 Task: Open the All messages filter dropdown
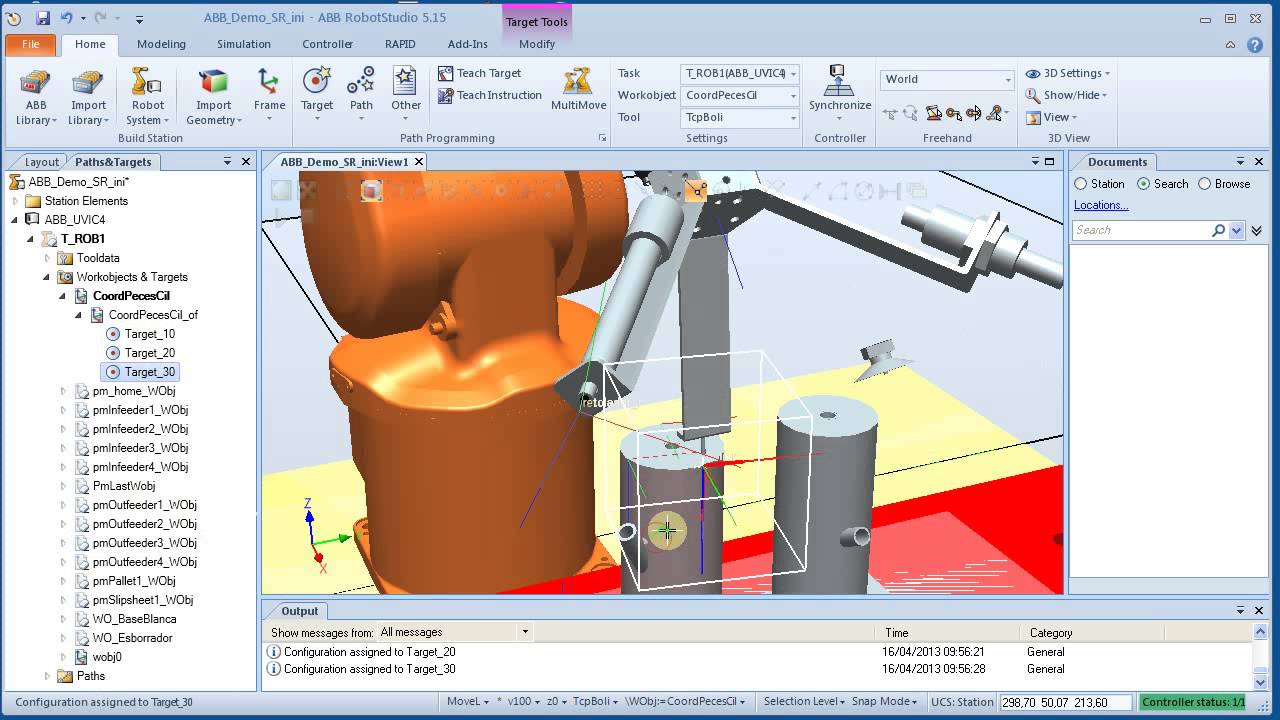coord(454,632)
